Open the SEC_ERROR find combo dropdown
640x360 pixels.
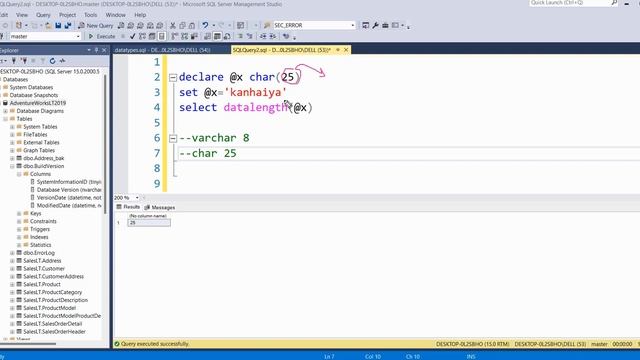(353, 25)
